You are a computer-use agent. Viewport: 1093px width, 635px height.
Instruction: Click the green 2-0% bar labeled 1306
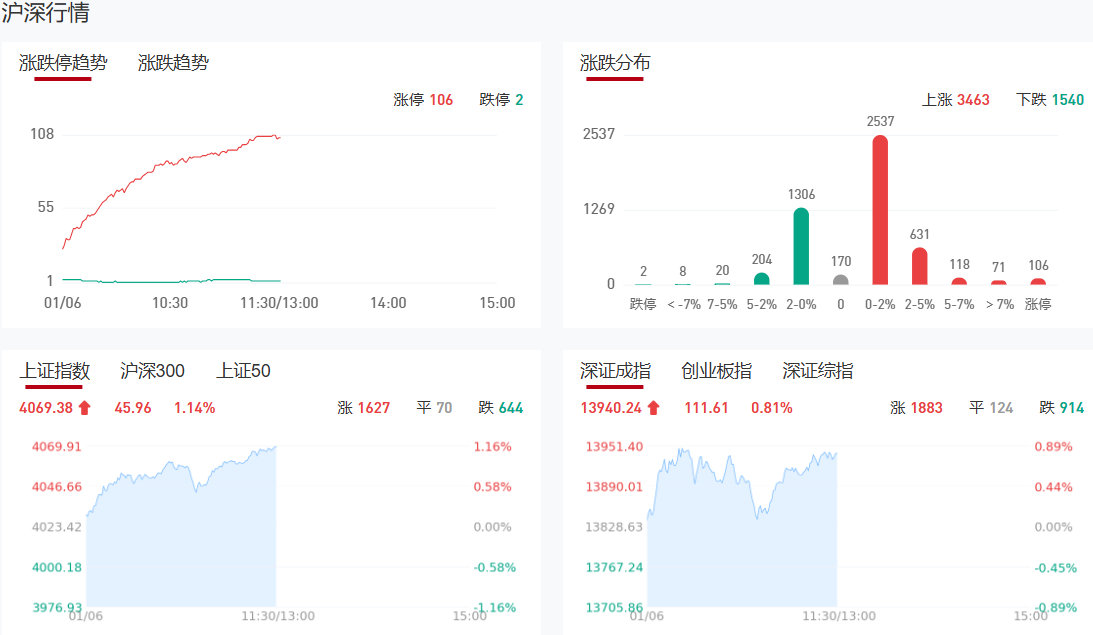801,246
